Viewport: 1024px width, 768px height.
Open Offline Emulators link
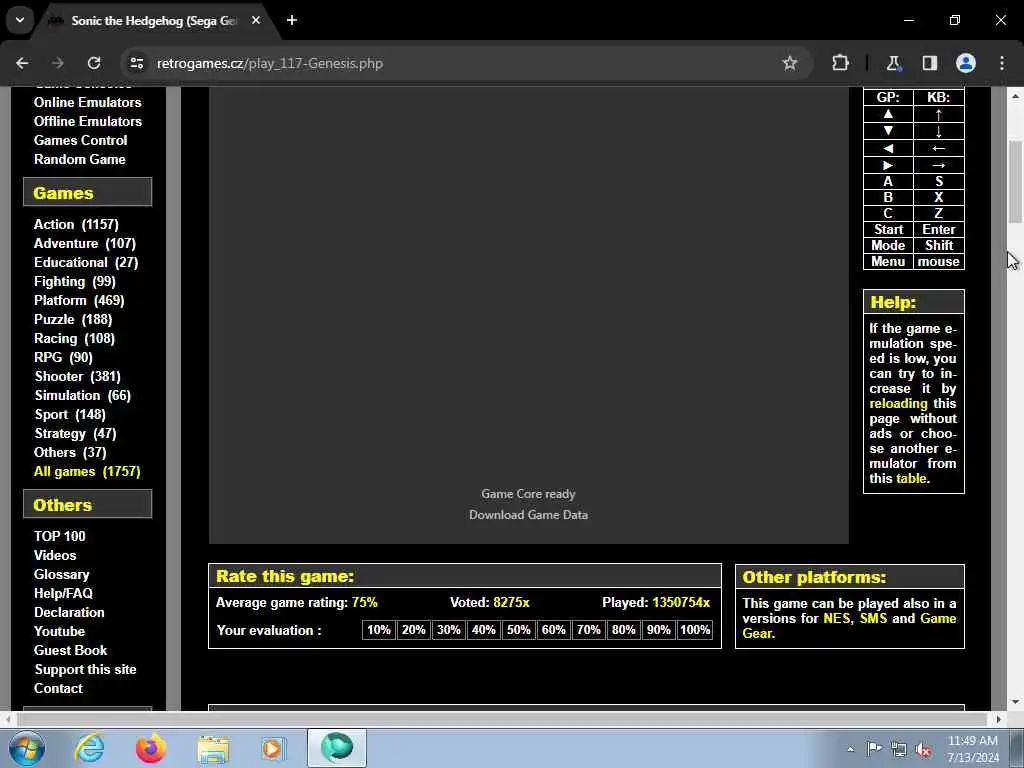click(88, 121)
